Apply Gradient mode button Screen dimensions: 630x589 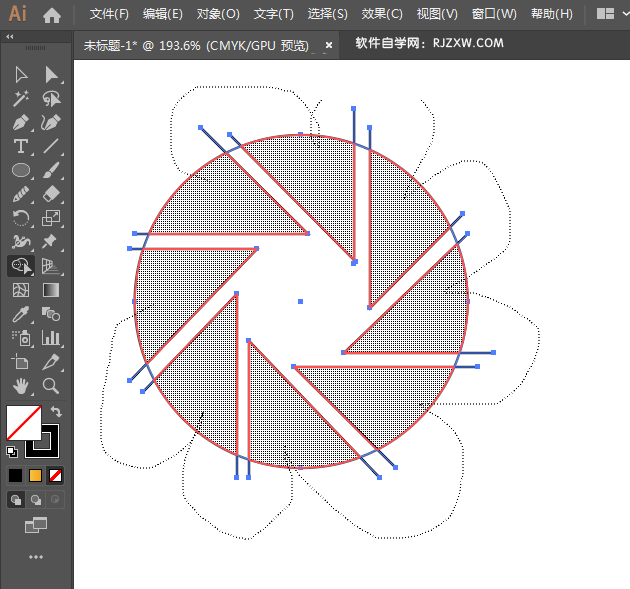pyautogui.click(x=35, y=476)
